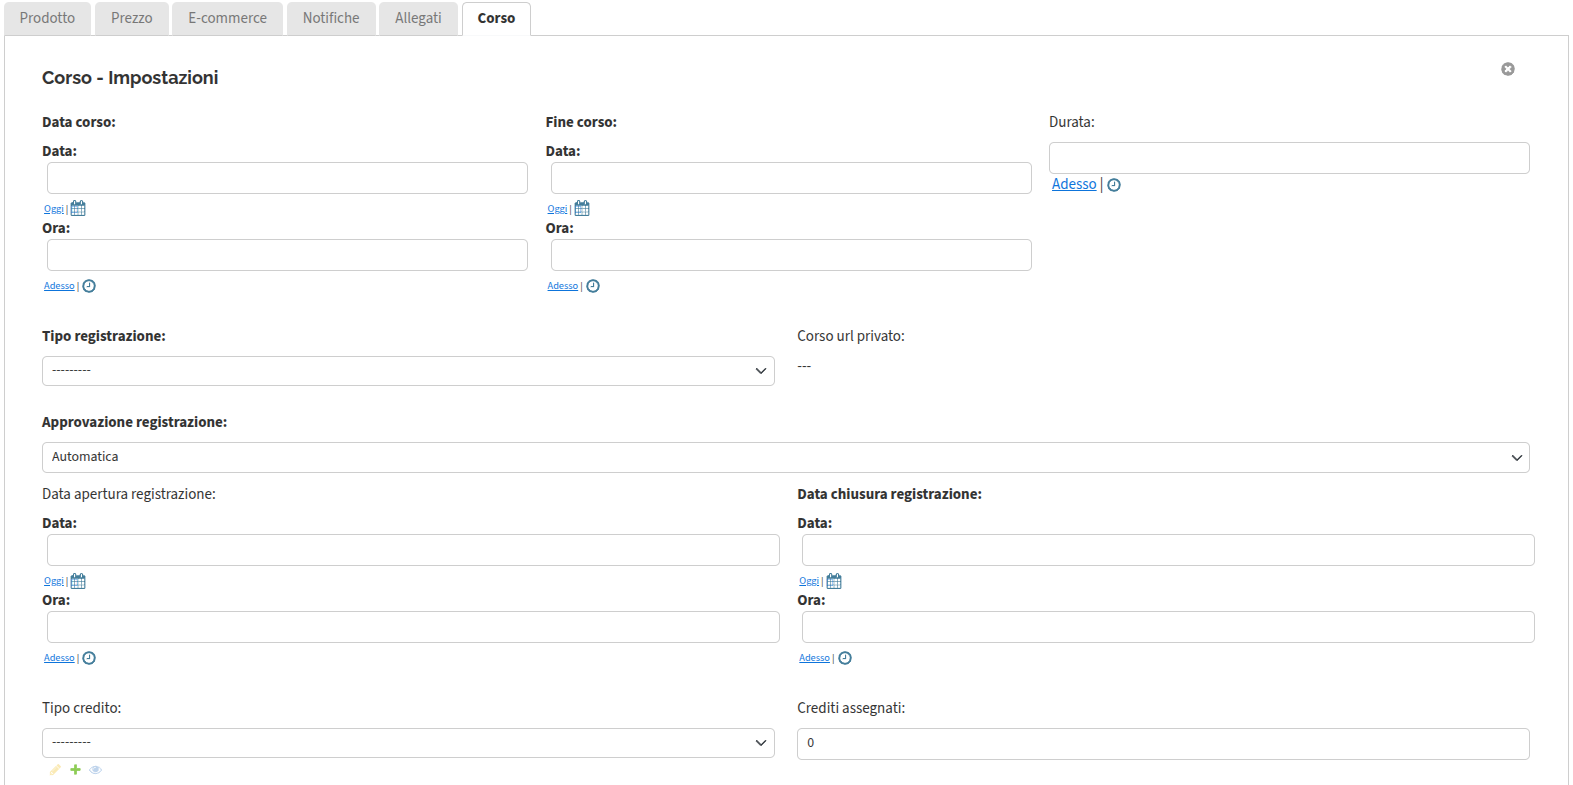Open clock picker for Fine corso time
This screenshot has width=1573, height=785.
pyautogui.click(x=593, y=286)
